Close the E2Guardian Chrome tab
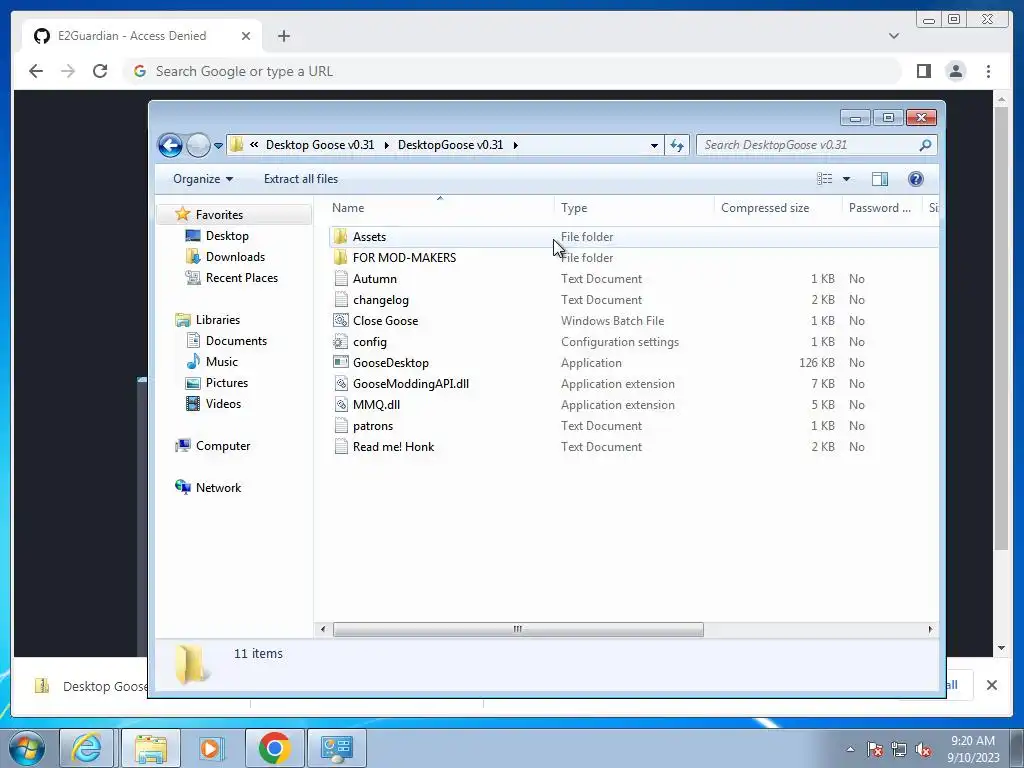 pos(246,36)
